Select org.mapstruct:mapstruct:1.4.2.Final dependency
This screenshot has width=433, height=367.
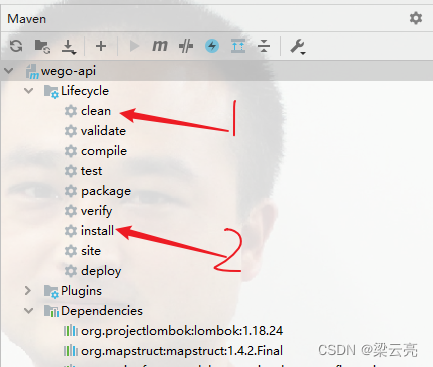pos(182,351)
